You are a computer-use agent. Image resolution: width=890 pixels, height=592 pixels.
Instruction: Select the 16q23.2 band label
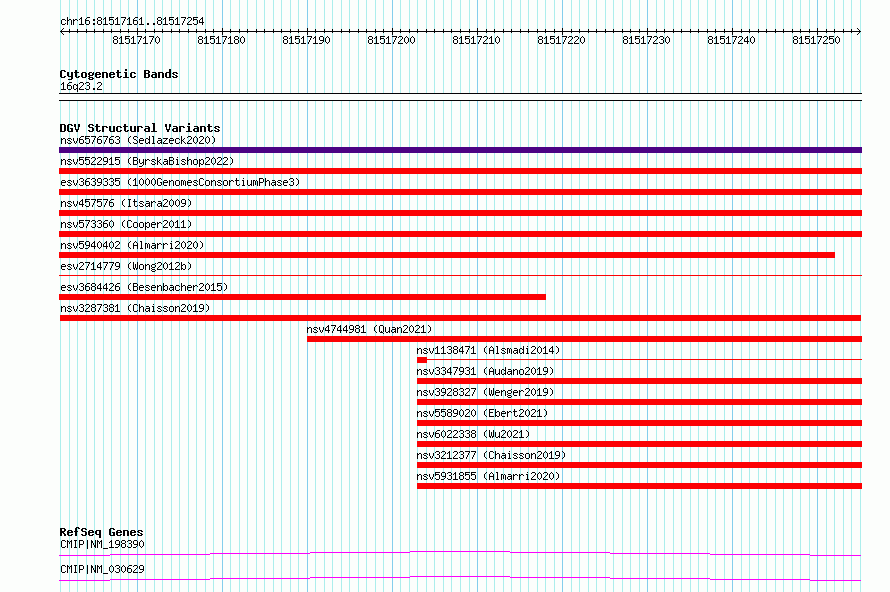pyautogui.click(x=81, y=86)
